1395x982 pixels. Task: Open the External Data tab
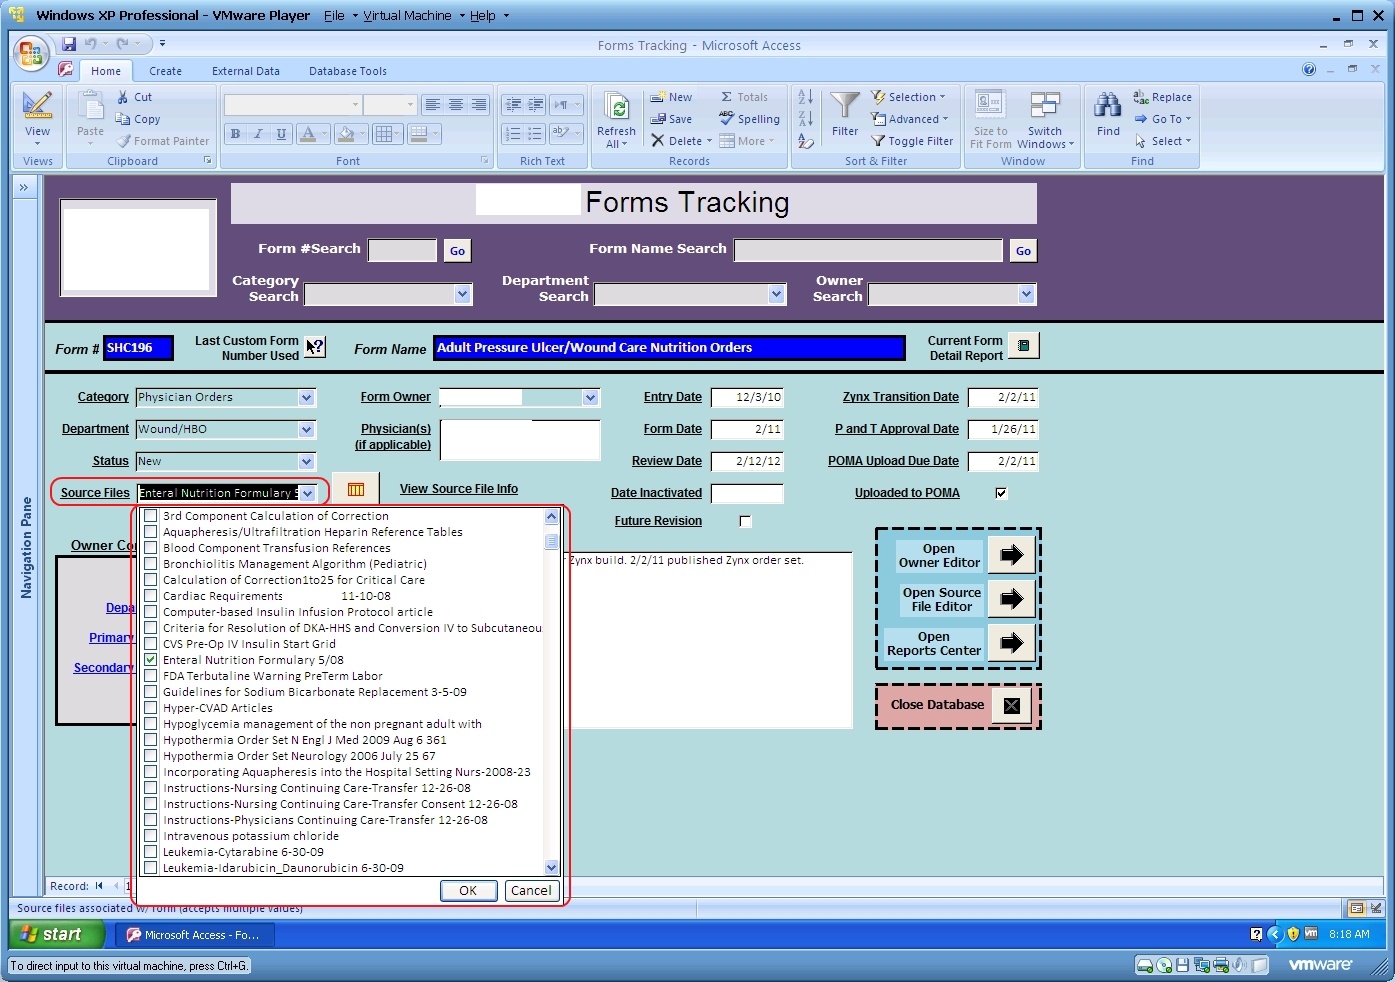[x=246, y=71]
